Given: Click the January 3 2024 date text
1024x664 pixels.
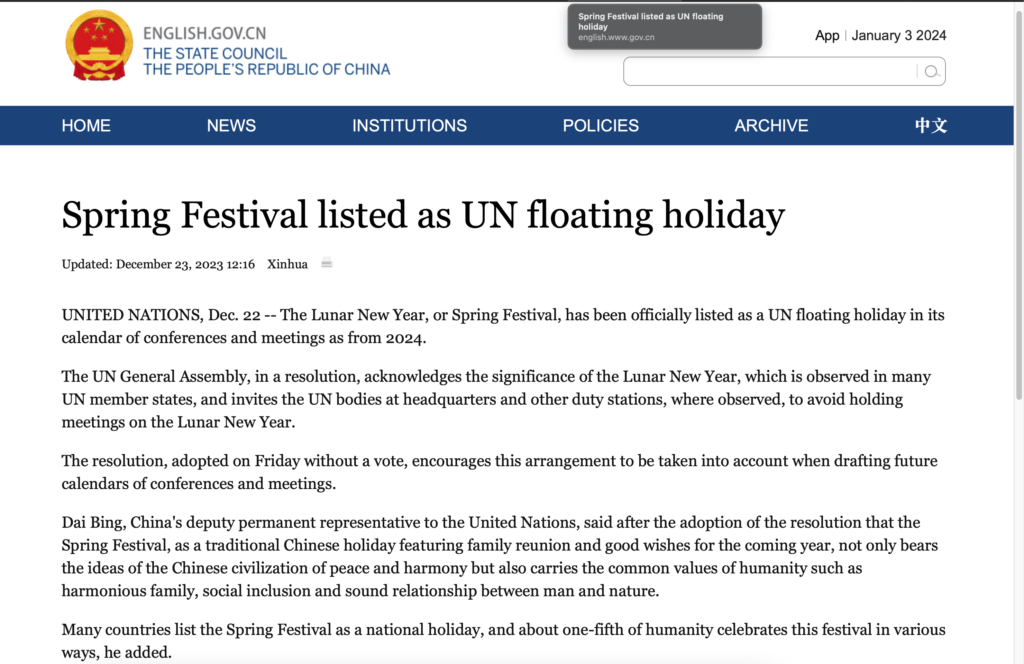Looking at the screenshot, I should point(899,35).
